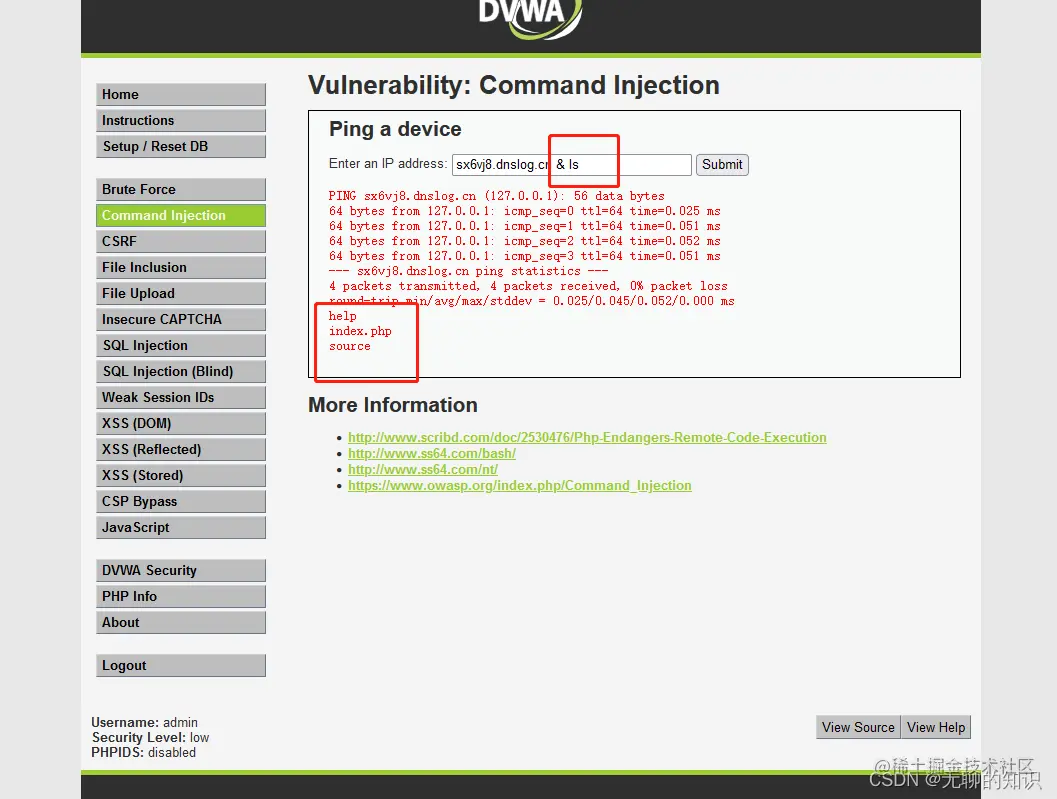
Task: Open the Home menu item
Action: click(181, 94)
